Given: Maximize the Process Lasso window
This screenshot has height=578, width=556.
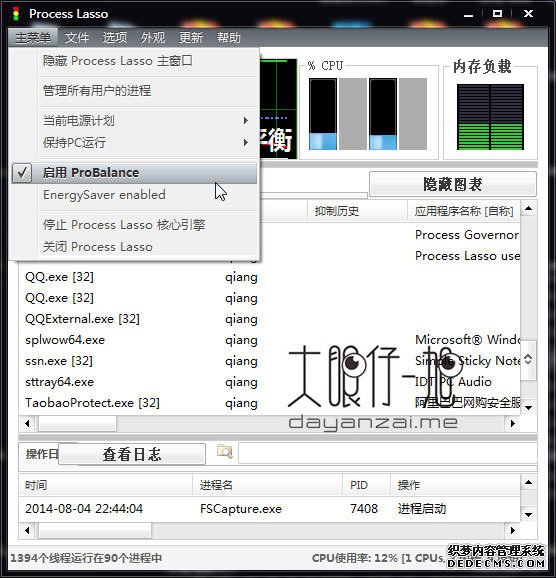Looking at the screenshot, I should (x=497, y=14).
